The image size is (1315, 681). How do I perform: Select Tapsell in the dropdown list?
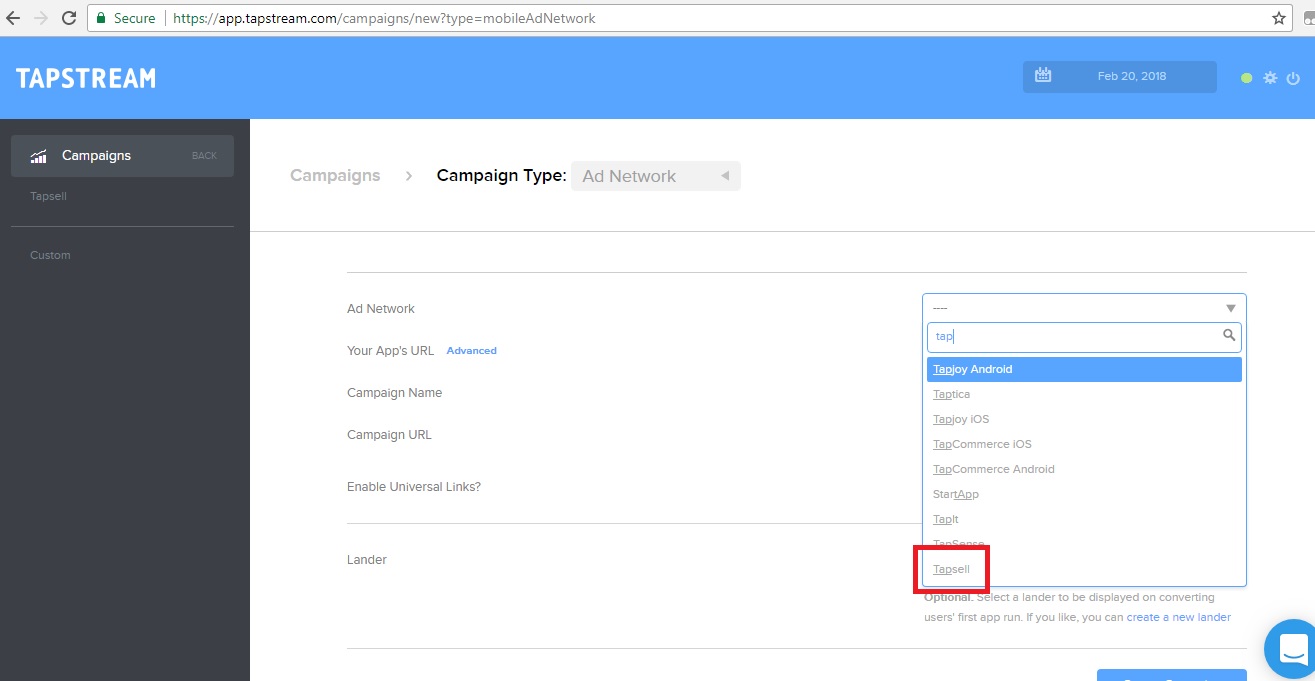click(1084, 569)
